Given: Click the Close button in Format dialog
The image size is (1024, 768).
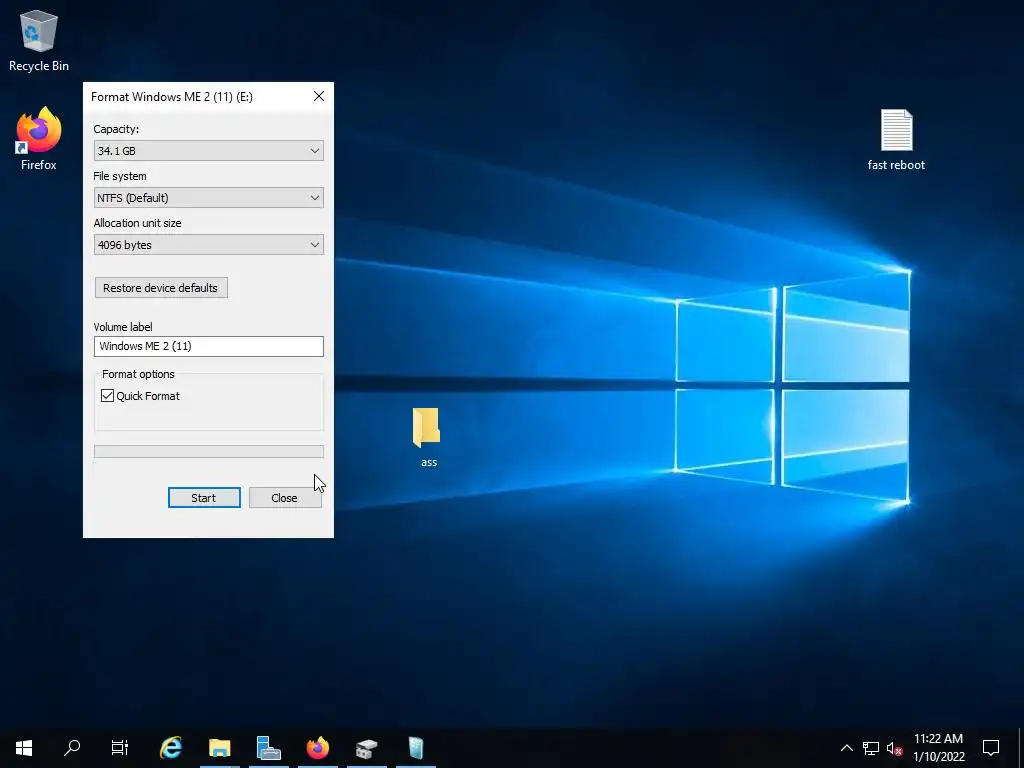Looking at the screenshot, I should click(285, 498).
